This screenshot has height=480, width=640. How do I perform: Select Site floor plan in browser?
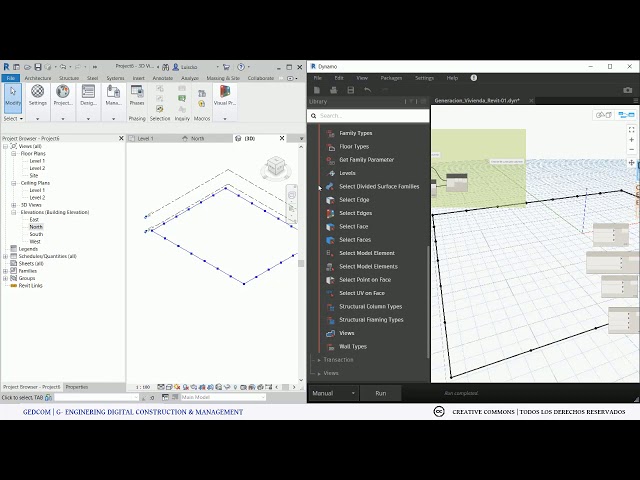(x=34, y=176)
